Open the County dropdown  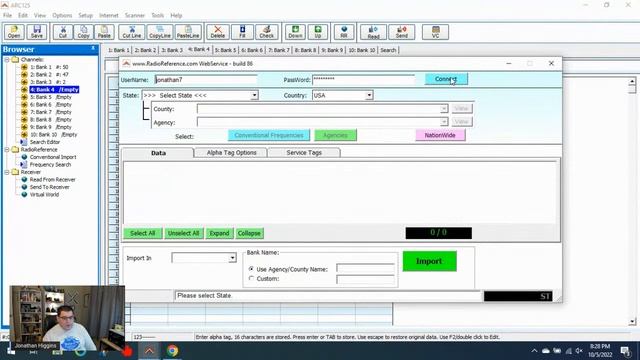pos(444,109)
